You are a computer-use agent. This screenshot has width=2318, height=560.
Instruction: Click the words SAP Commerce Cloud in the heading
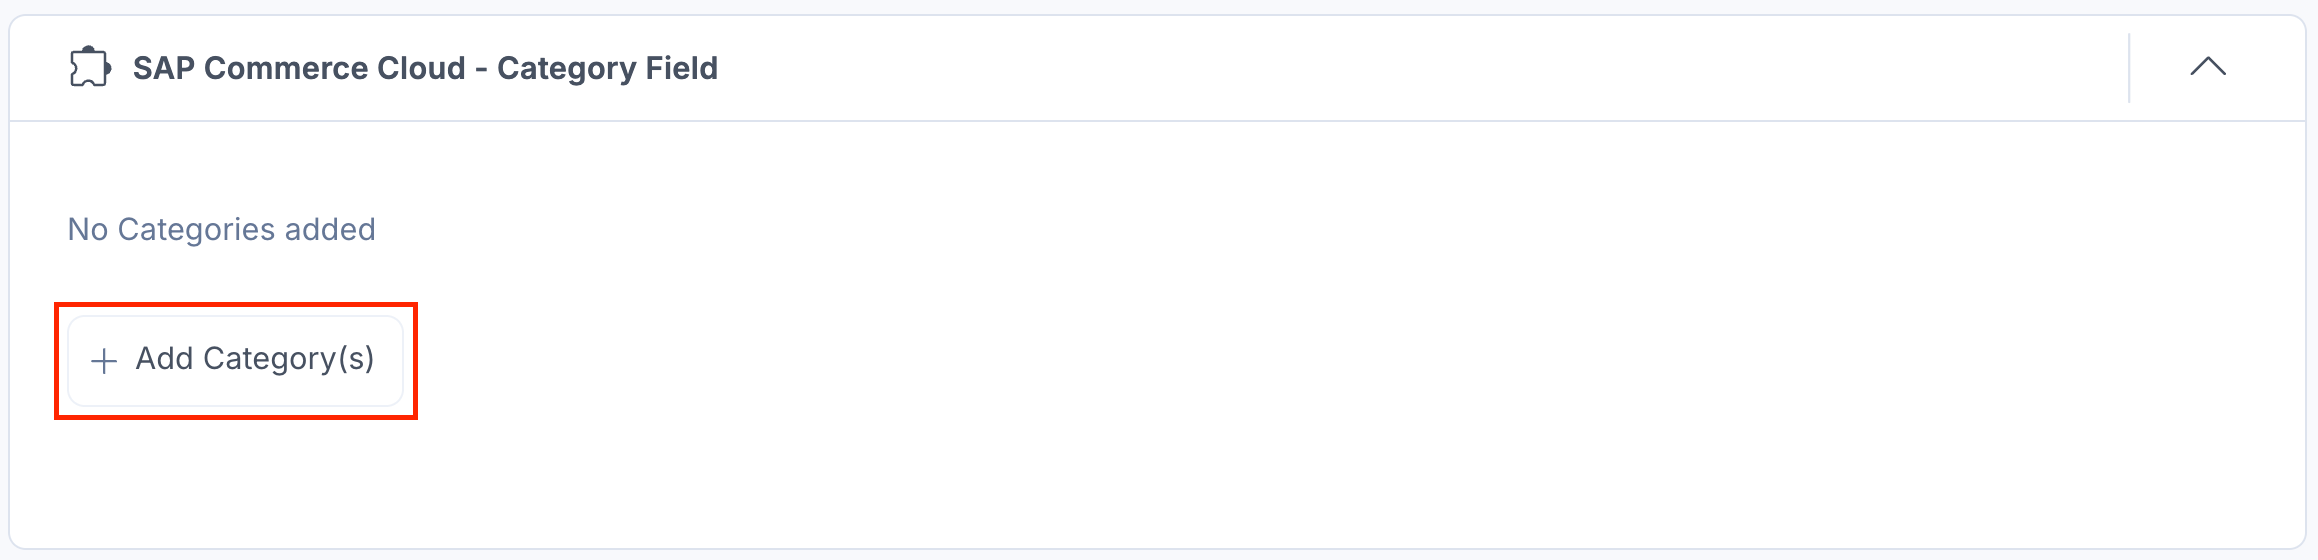click(299, 68)
